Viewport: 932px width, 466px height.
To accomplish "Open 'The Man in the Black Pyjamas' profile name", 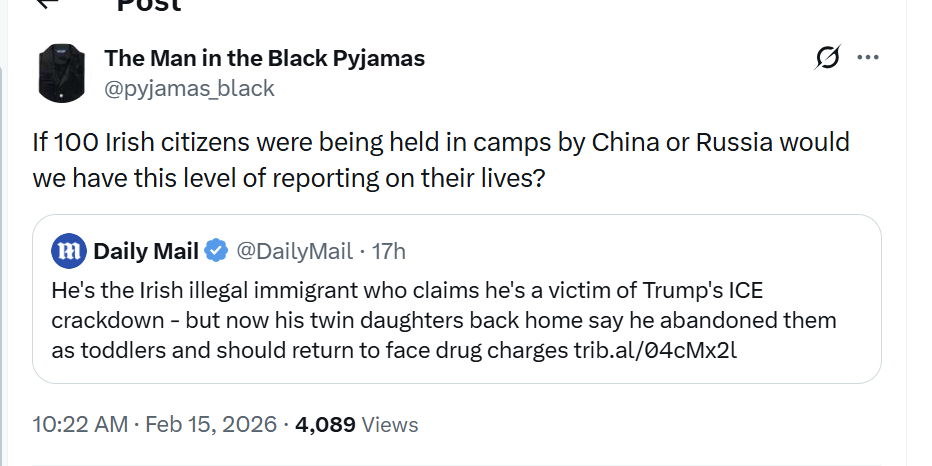I will (x=265, y=58).
